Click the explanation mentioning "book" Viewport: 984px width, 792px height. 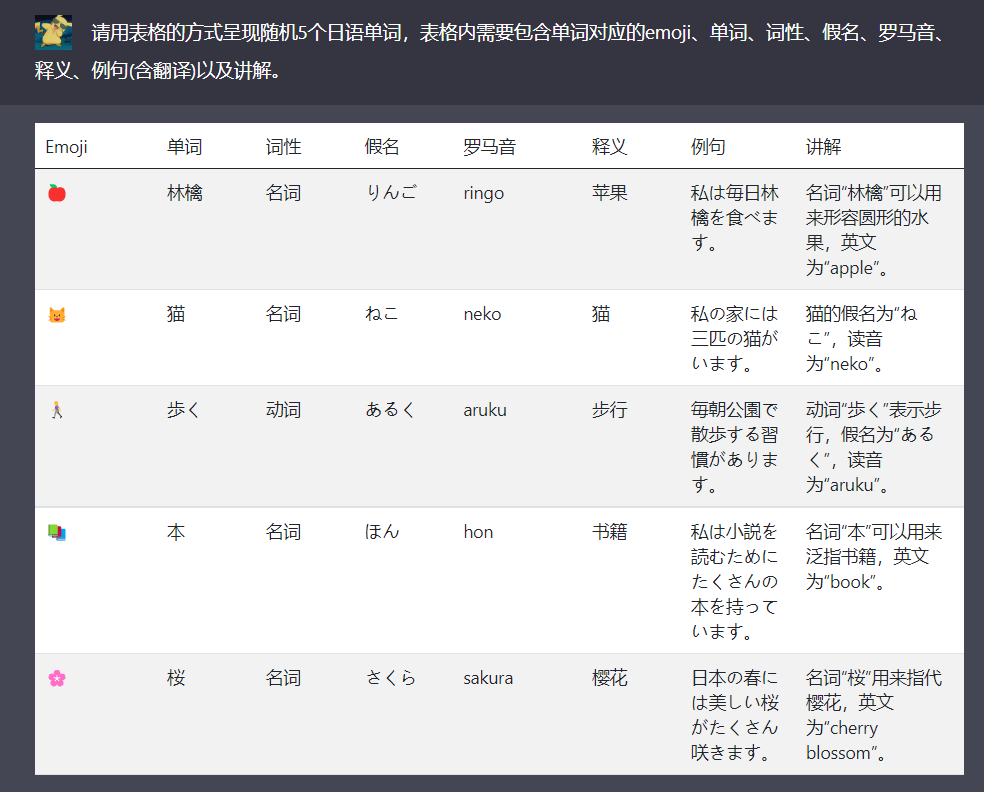tap(874, 557)
